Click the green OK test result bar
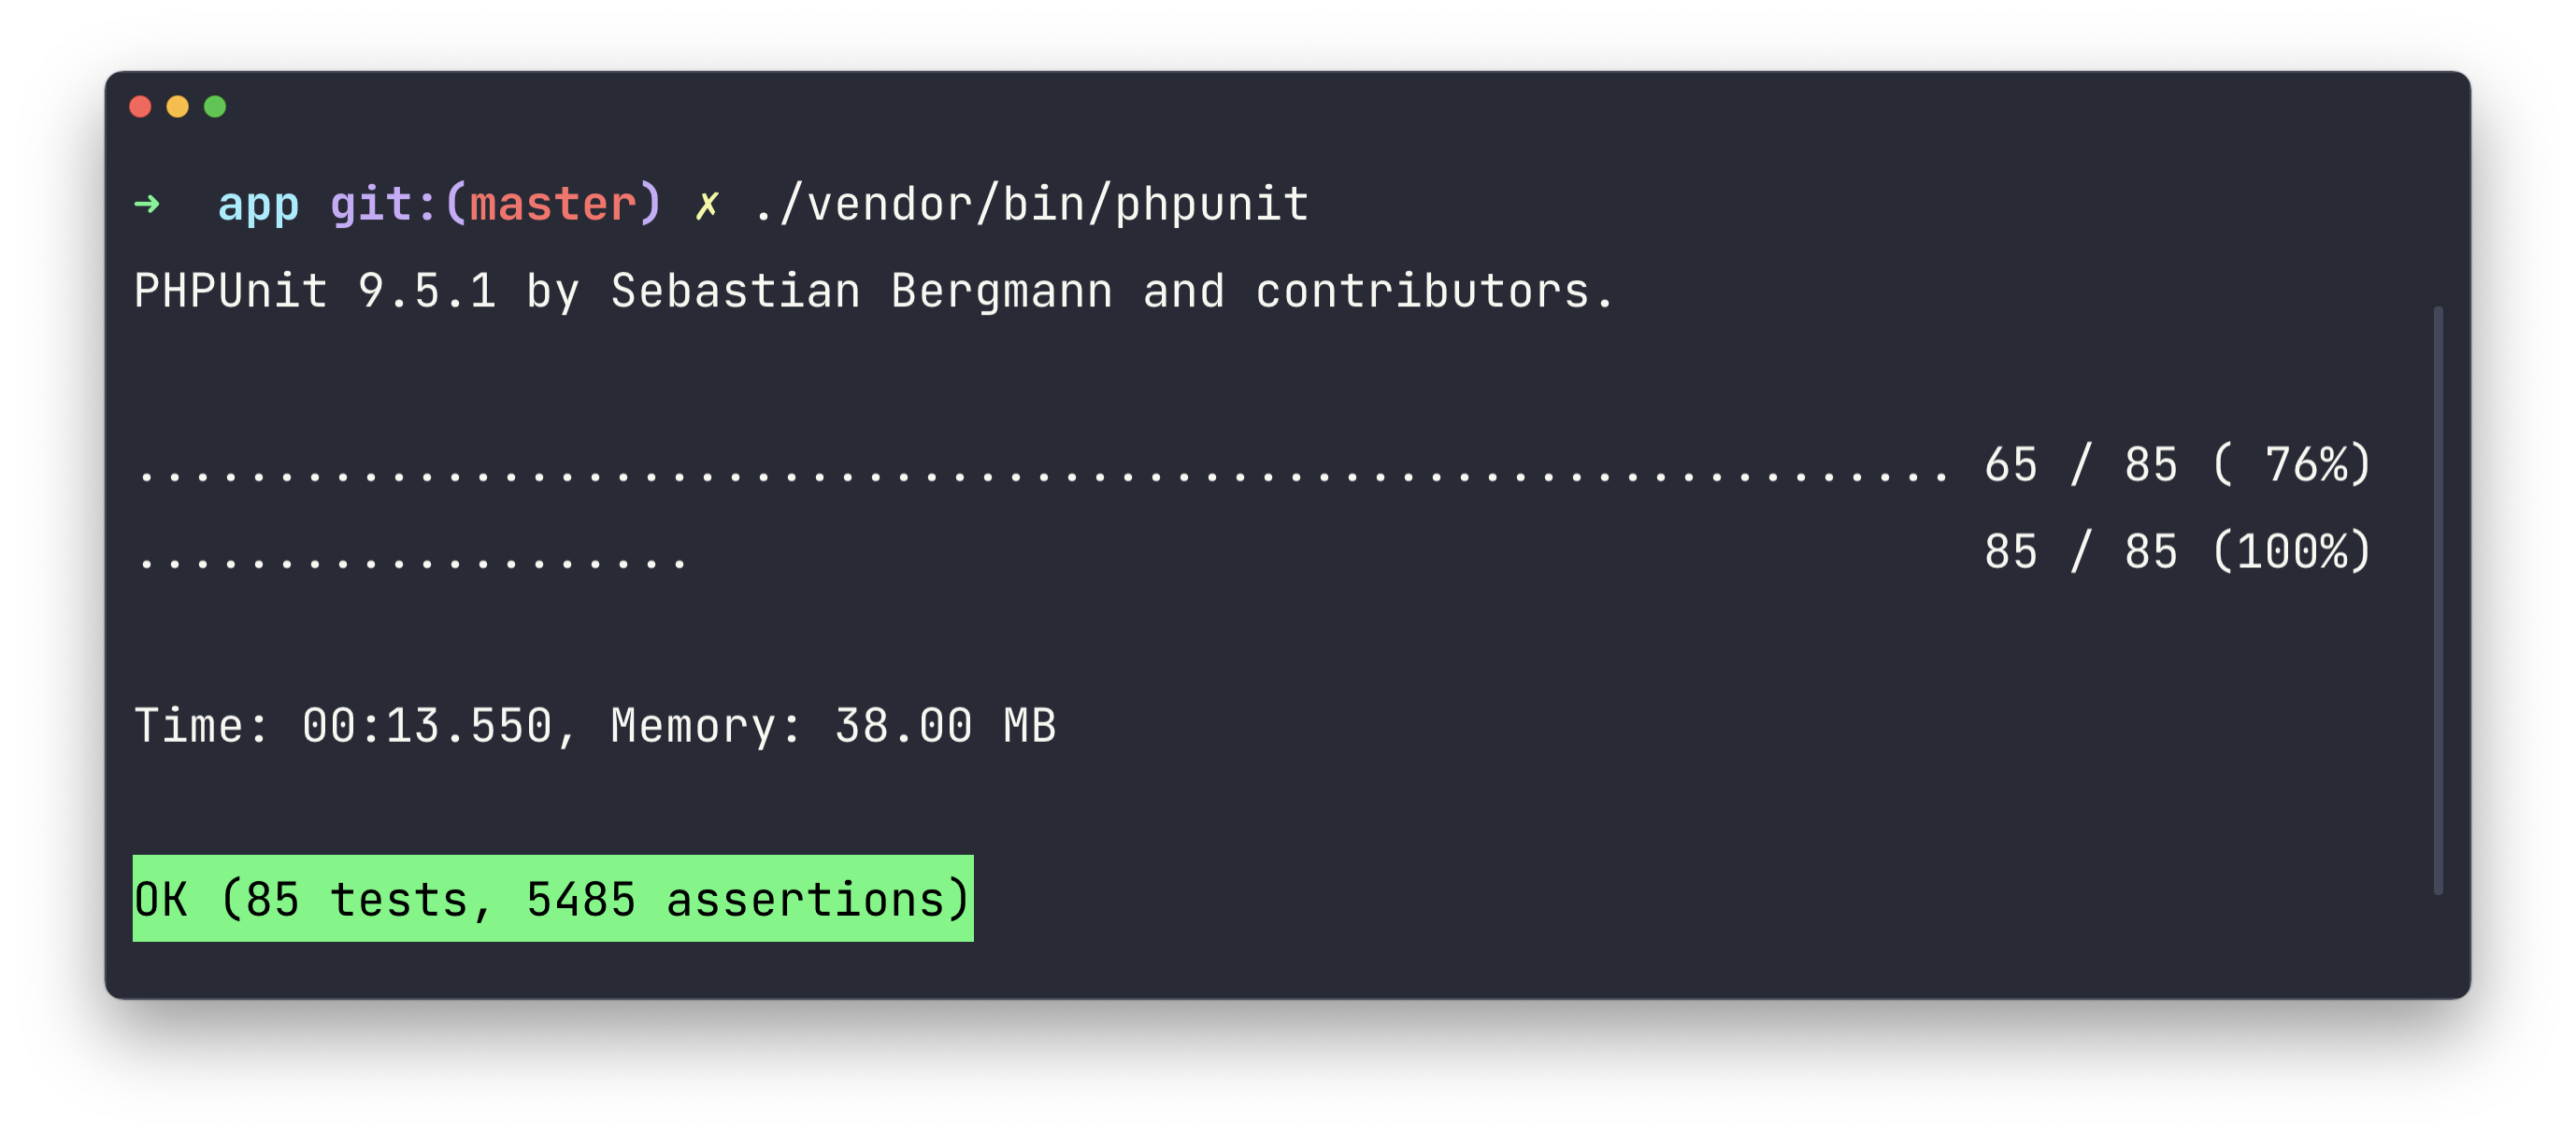 pos(553,899)
